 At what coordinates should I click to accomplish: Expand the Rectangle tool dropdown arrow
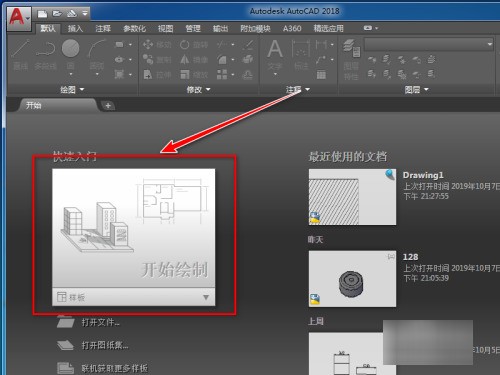(130, 44)
